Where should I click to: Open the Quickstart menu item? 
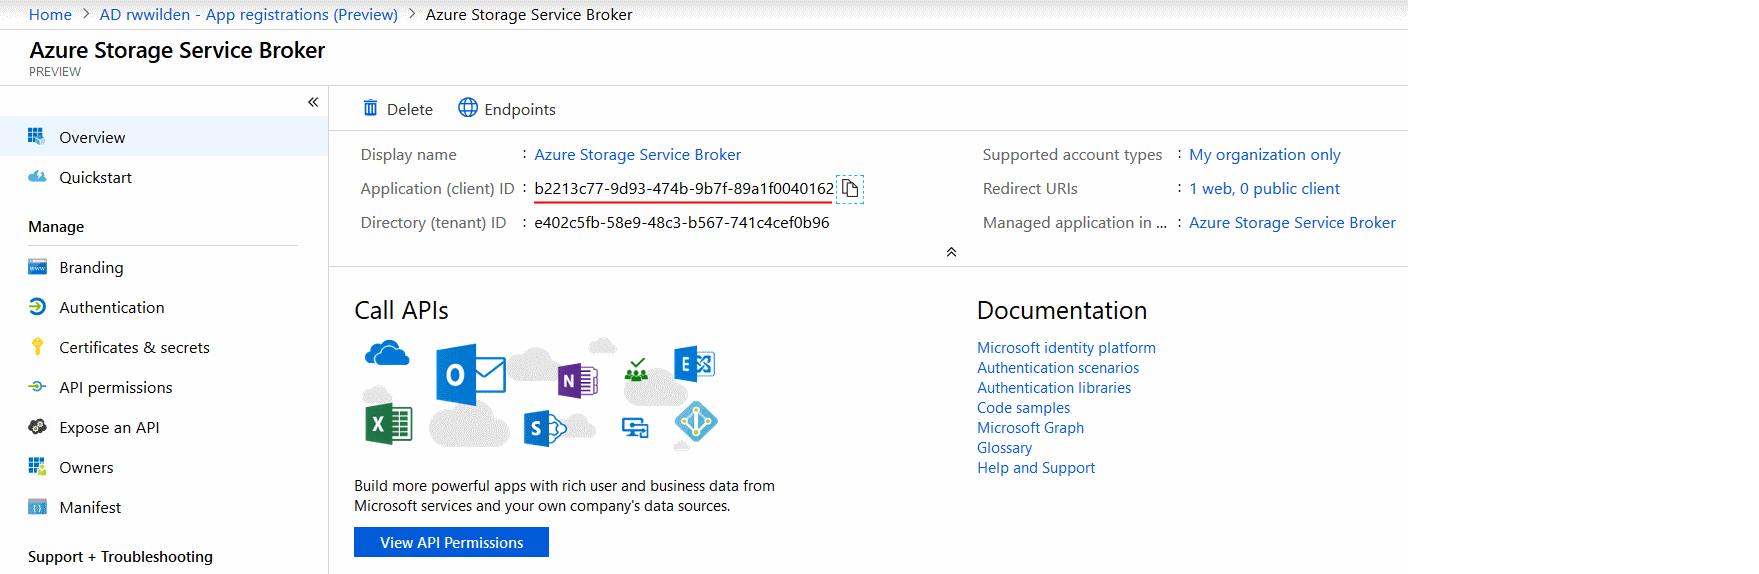(164, 177)
